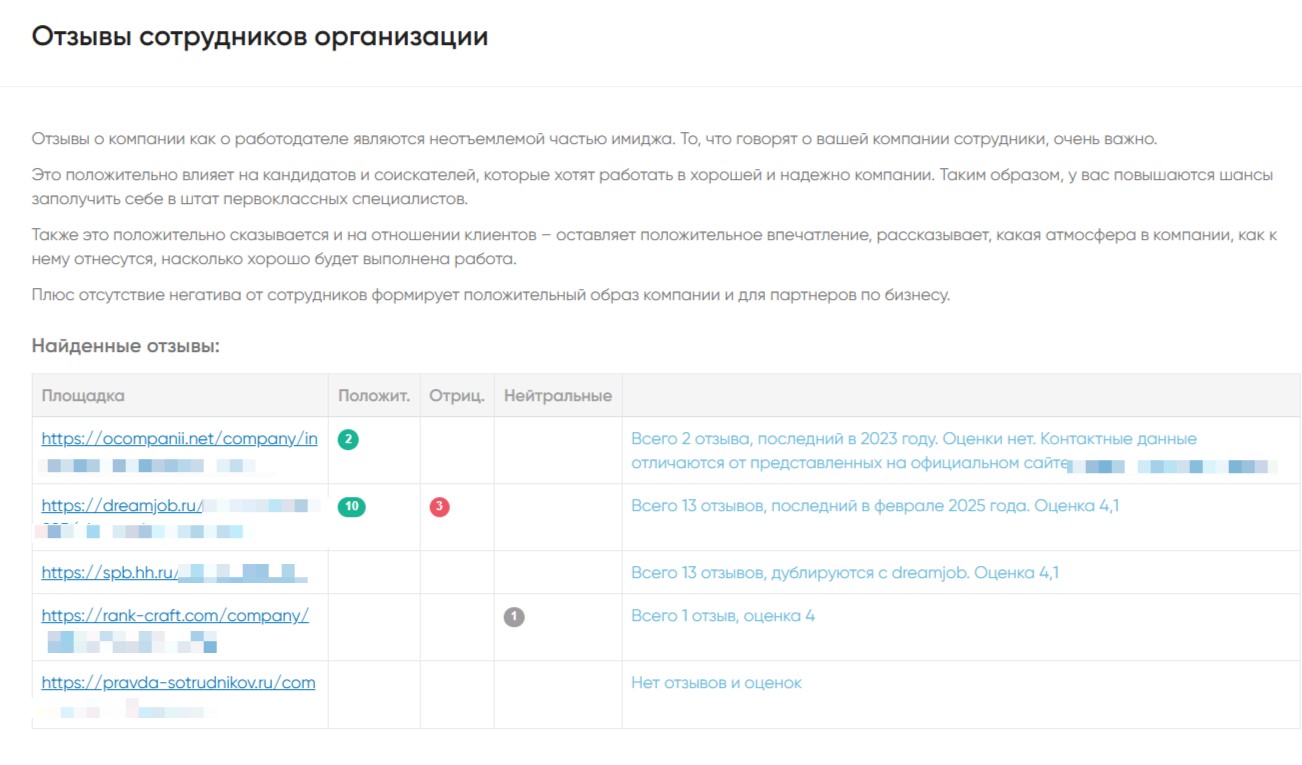Click the green badge showing 2 positive reviews
Viewport: 1302px width, 765px height.
coord(348,439)
